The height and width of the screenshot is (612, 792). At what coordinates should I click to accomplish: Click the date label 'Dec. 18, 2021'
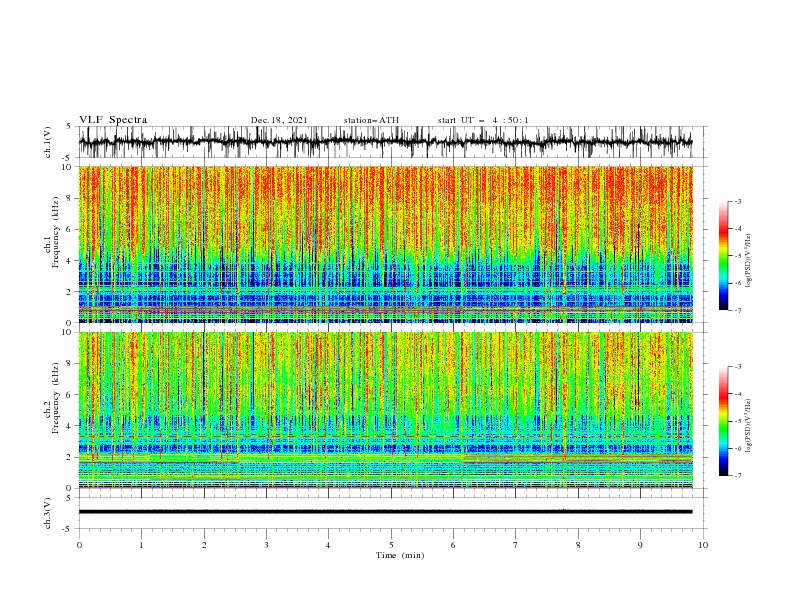pyautogui.click(x=279, y=120)
